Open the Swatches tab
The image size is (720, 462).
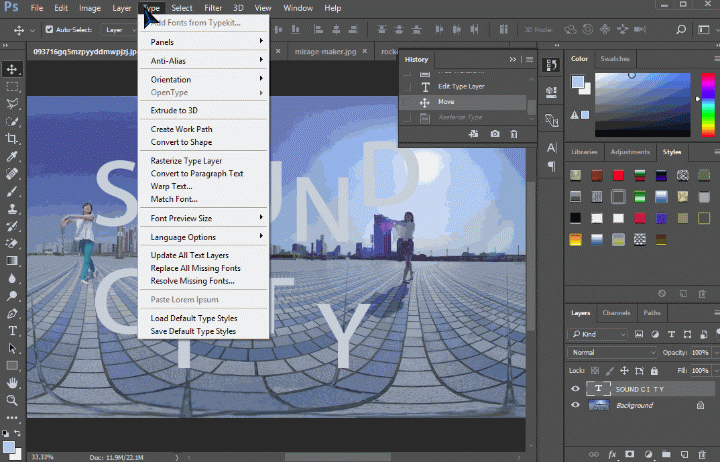pyautogui.click(x=614, y=59)
